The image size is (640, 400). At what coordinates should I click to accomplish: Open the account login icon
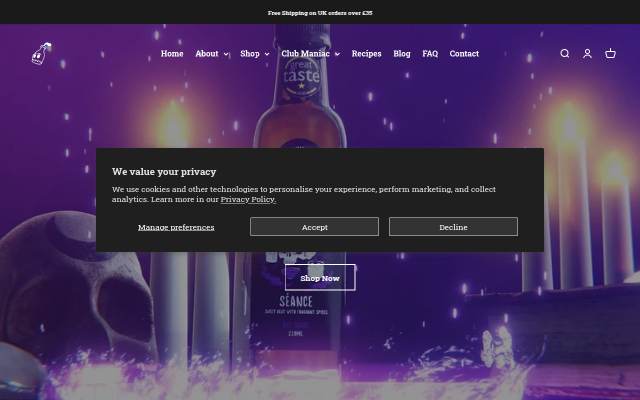587,53
